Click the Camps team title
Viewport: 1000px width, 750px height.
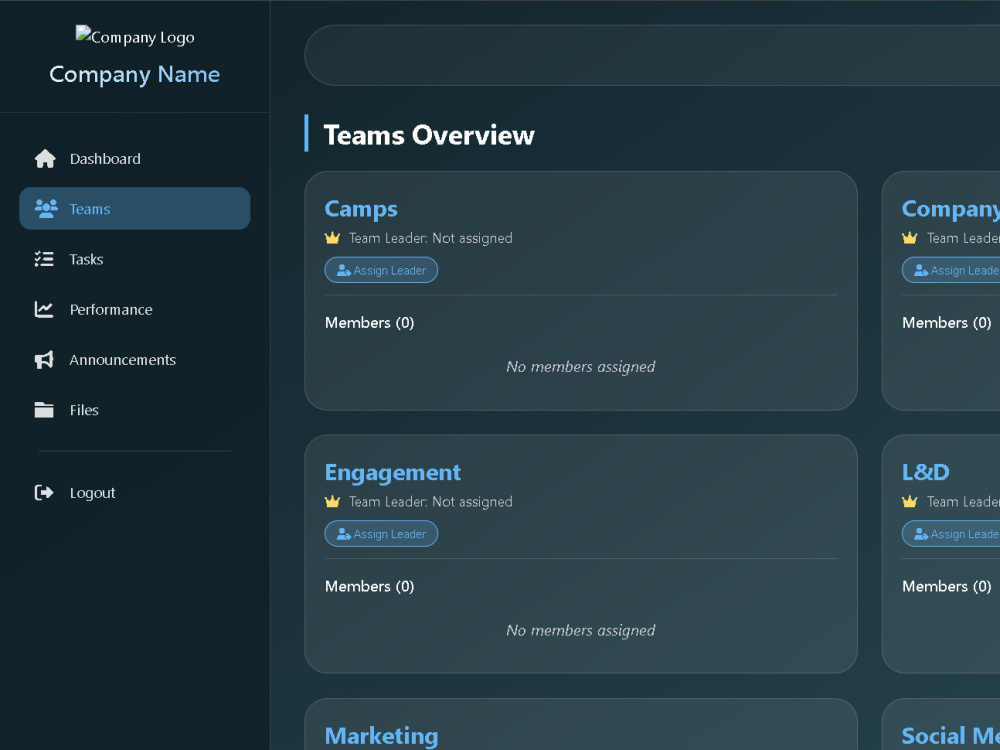[x=361, y=209]
